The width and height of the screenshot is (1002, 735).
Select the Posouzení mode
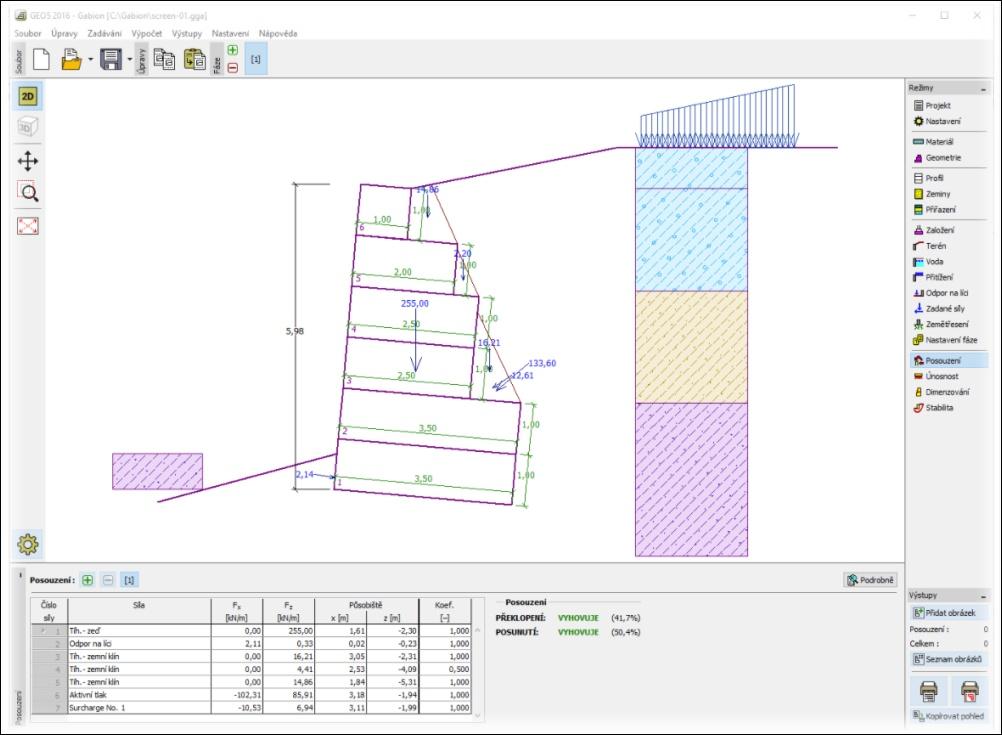pos(949,361)
